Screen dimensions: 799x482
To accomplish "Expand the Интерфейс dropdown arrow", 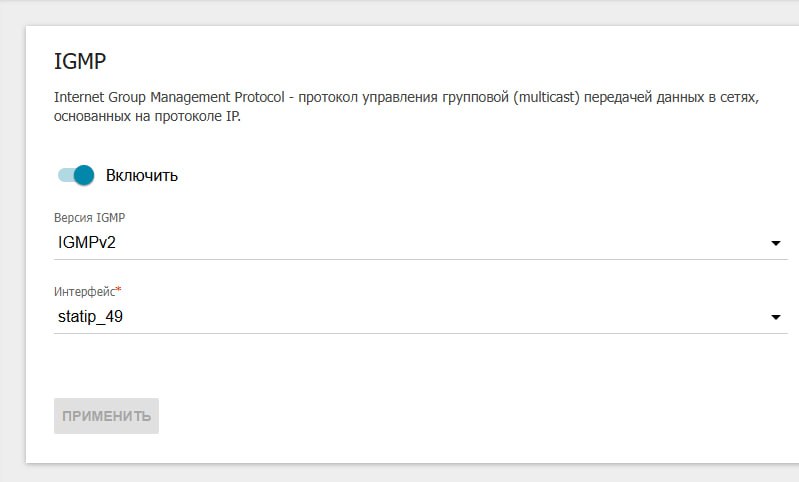I will pyautogui.click(x=776, y=317).
